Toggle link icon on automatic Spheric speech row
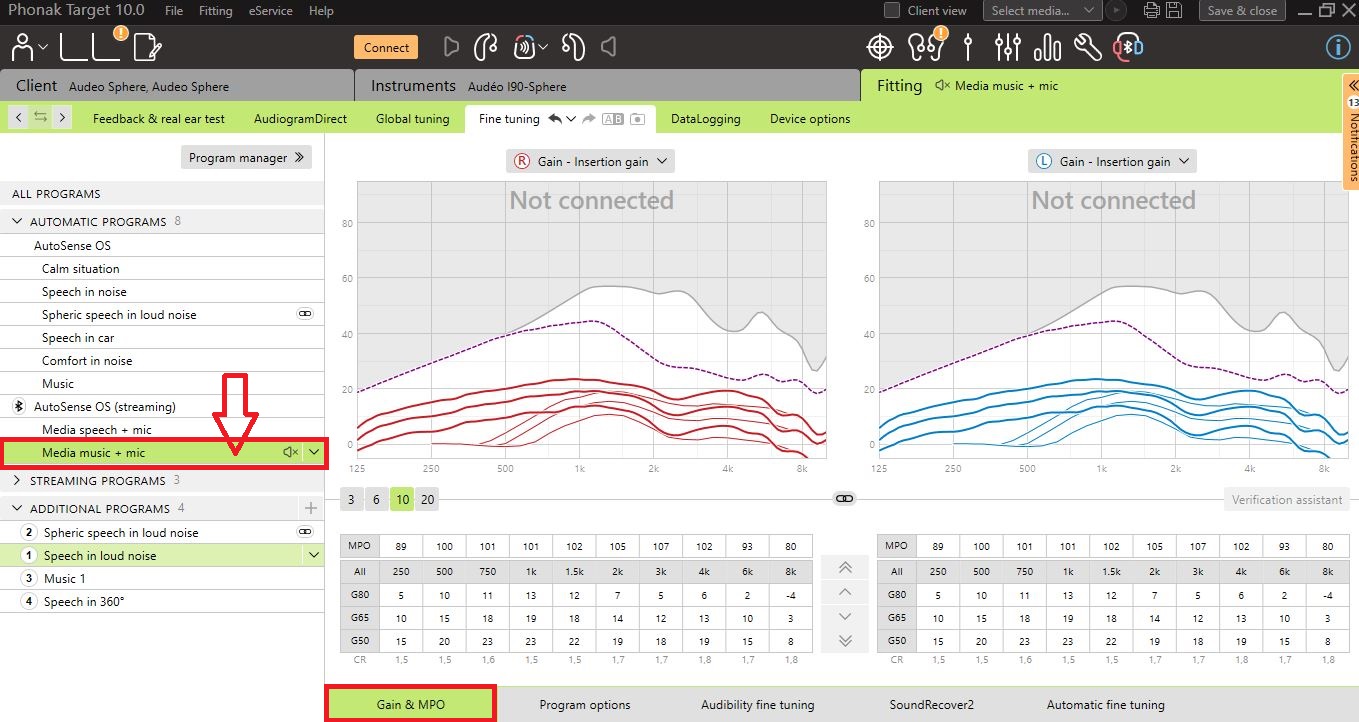Image resolution: width=1359 pixels, height=722 pixels. pos(305,314)
